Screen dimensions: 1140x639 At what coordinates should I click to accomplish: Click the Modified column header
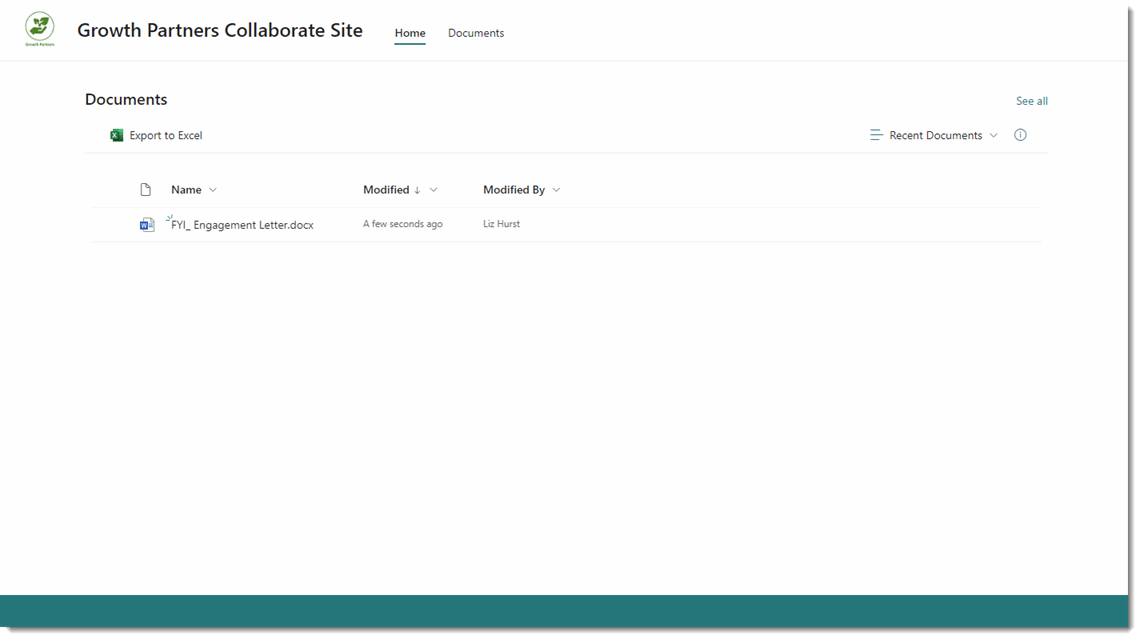(x=386, y=190)
